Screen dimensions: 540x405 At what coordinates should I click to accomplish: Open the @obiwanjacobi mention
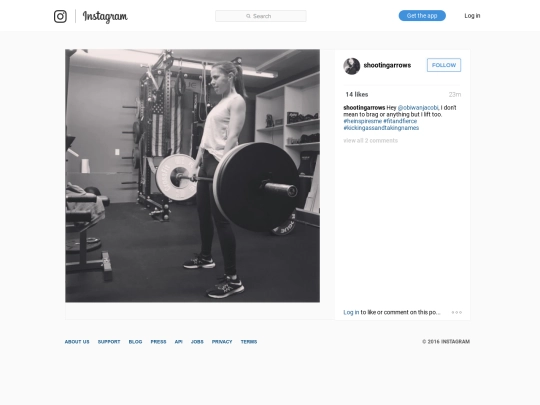(418, 107)
